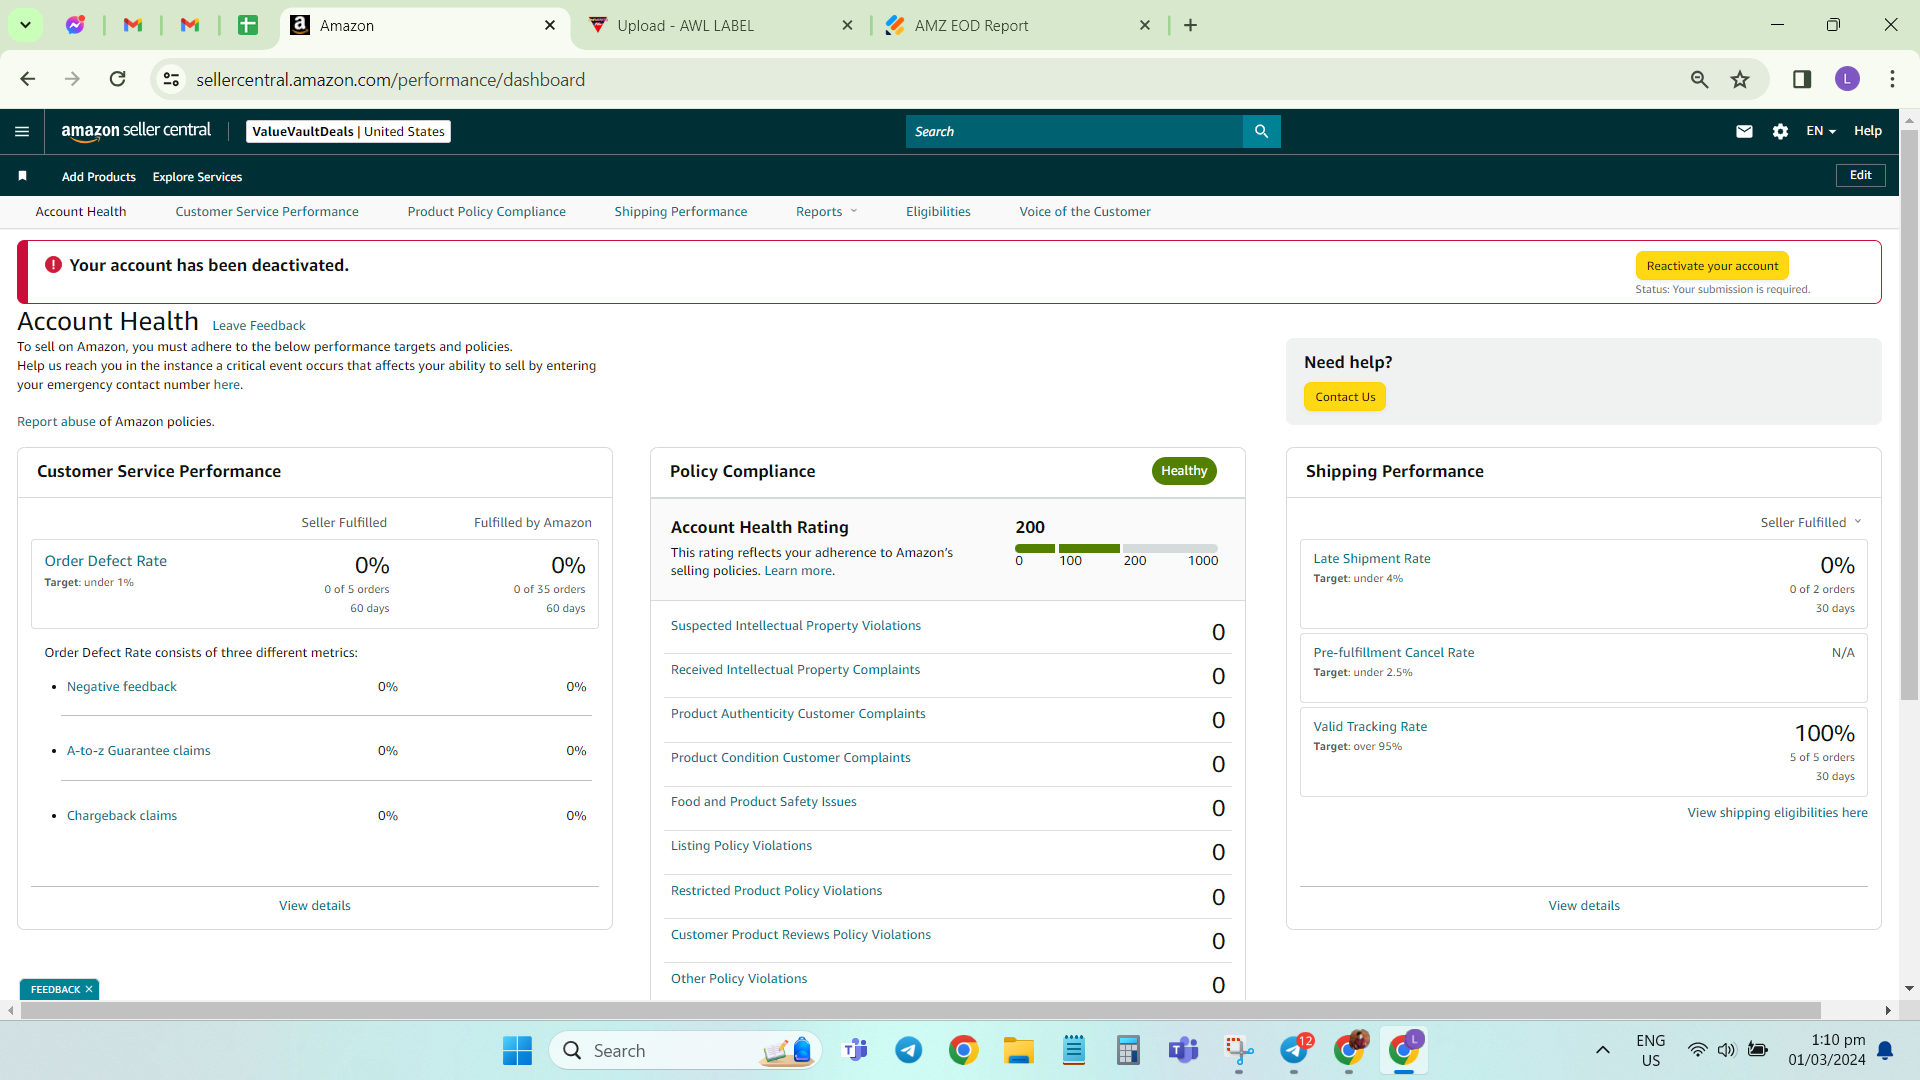Open the pinned Messenger tab

75,25
